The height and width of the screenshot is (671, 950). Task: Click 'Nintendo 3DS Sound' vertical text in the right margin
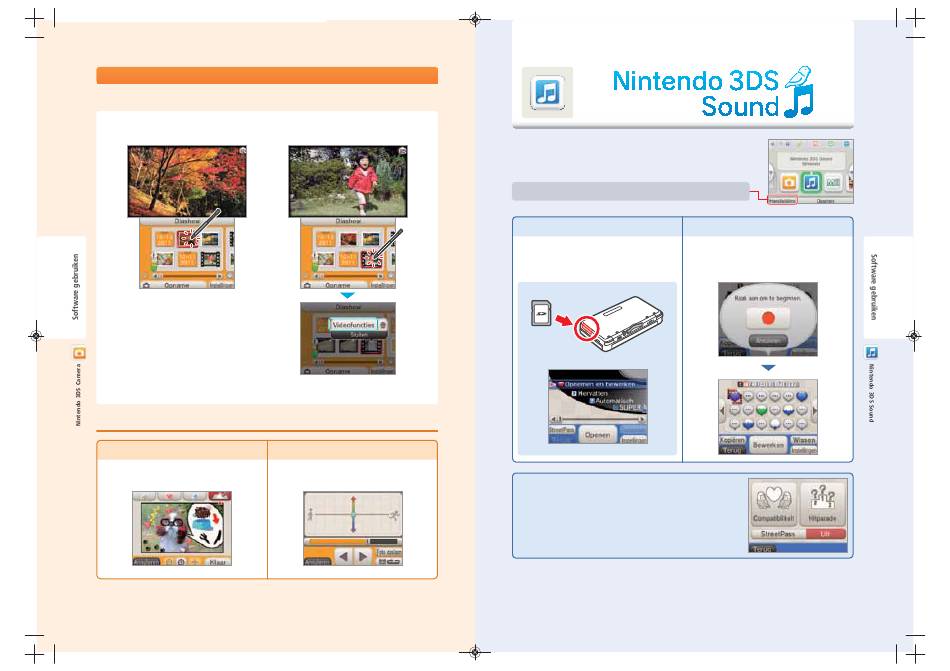tap(871, 392)
